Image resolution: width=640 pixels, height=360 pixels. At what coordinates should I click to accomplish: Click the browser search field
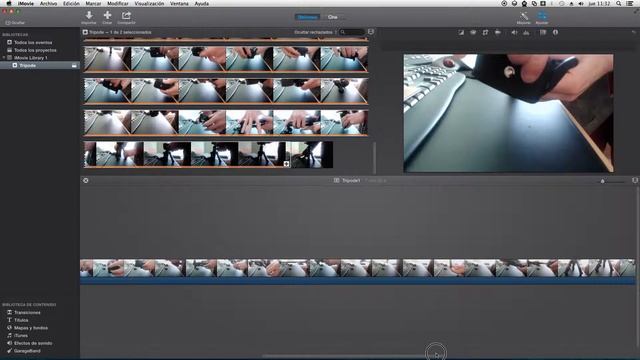[x=352, y=32]
